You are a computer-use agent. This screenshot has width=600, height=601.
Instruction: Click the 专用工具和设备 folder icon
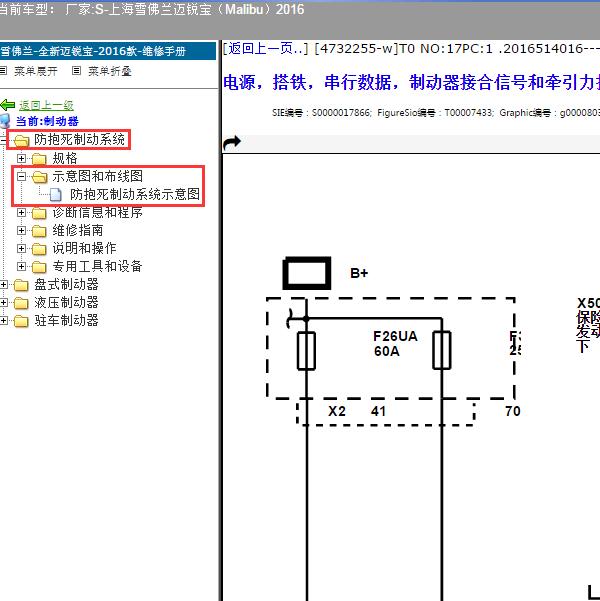39,267
